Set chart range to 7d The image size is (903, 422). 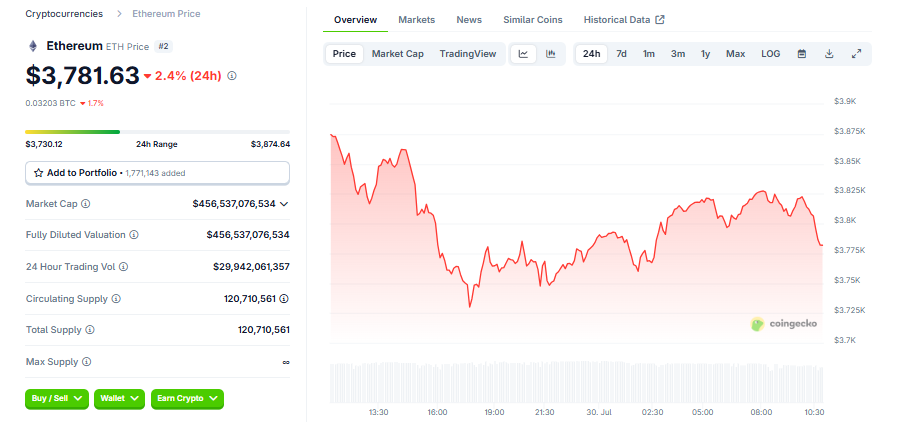tap(621, 54)
